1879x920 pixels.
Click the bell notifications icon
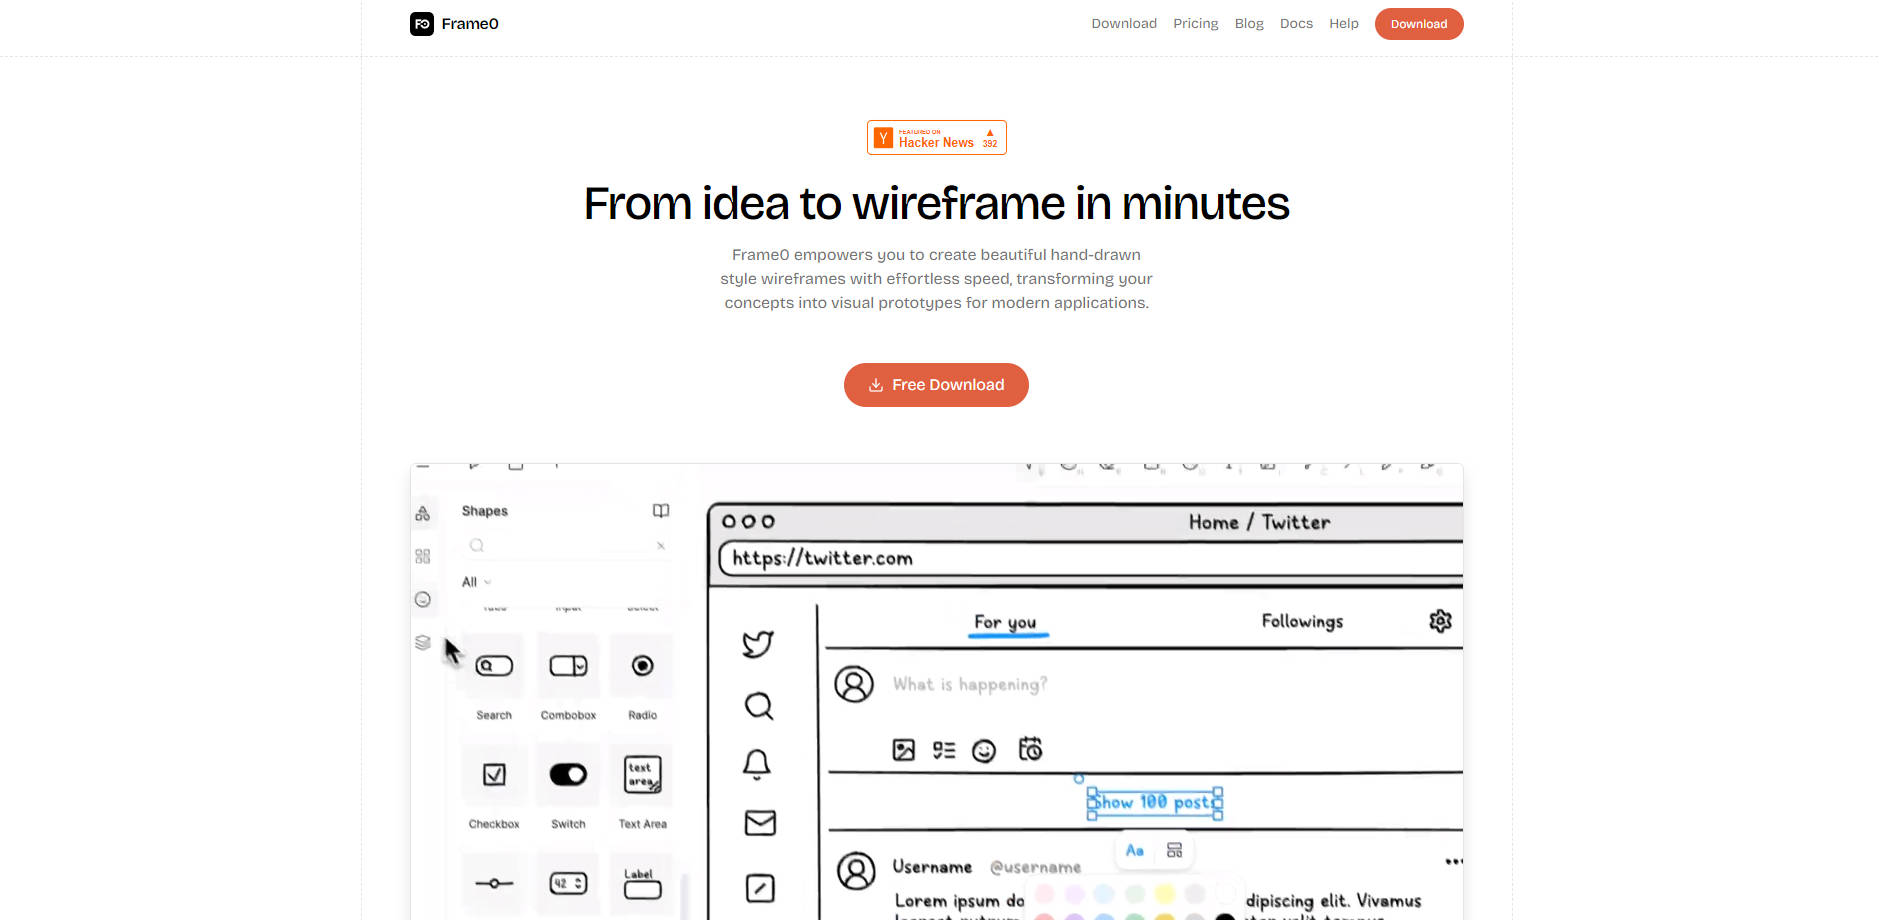tap(757, 764)
